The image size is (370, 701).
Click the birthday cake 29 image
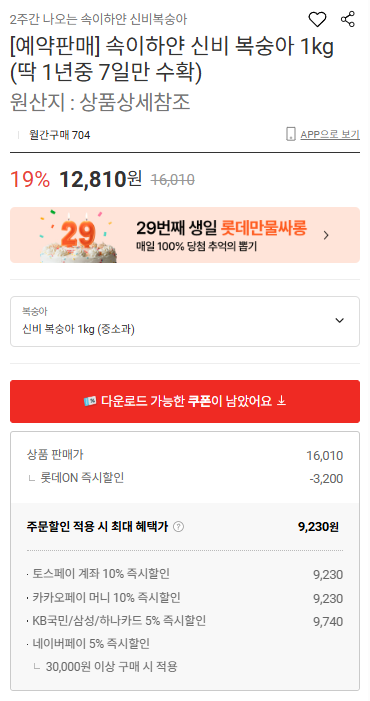pyautogui.click(x=80, y=236)
